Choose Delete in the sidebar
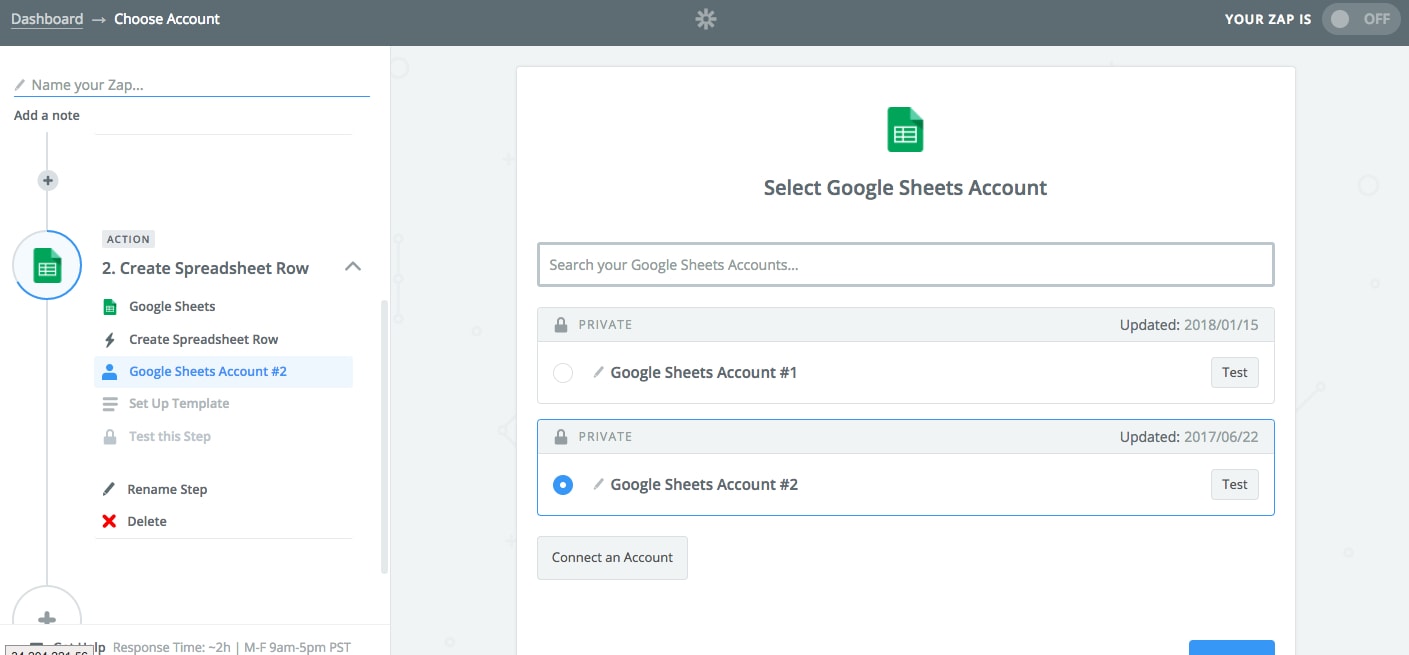The height and width of the screenshot is (655, 1409). [x=147, y=522]
